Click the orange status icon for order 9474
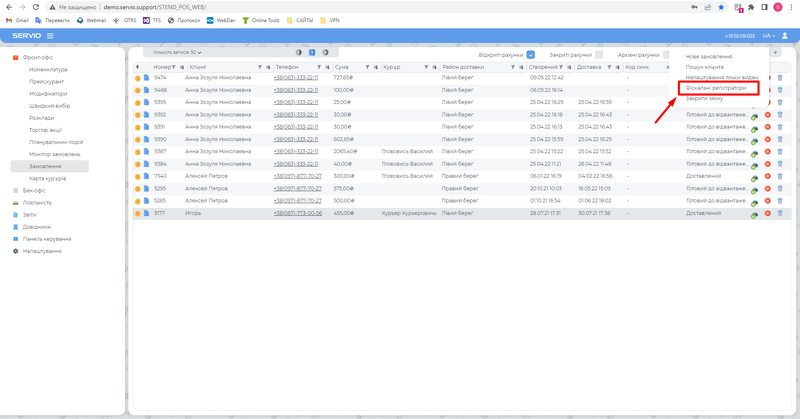 click(137, 77)
